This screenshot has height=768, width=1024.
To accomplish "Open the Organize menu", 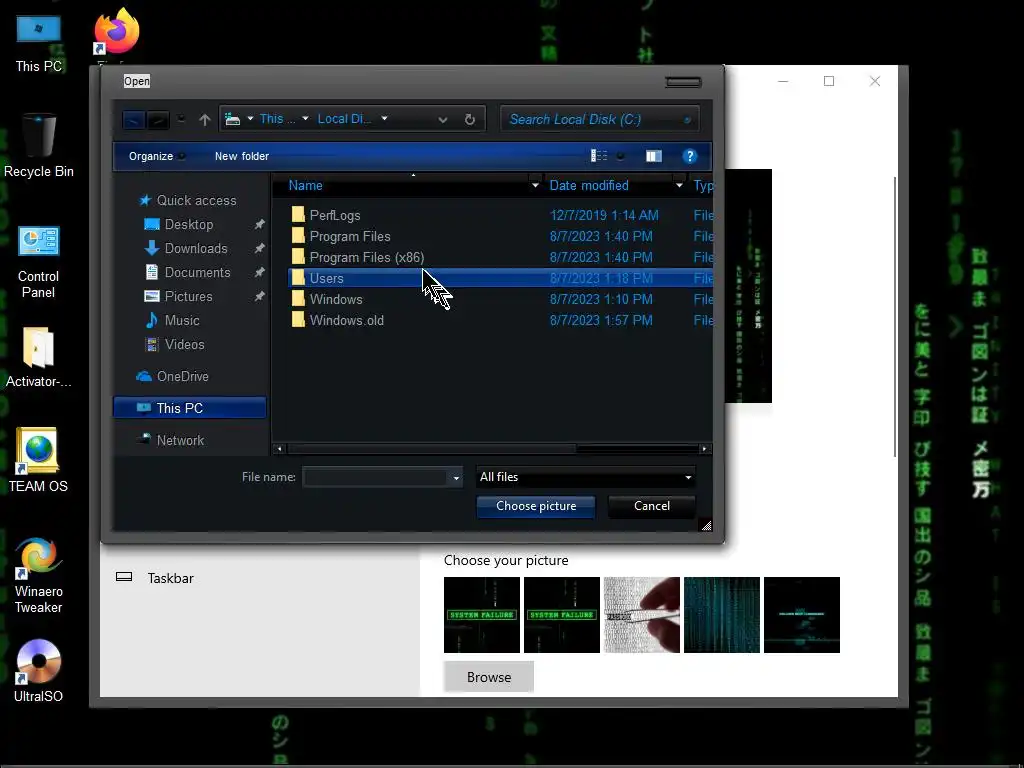I will [x=156, y=156].
